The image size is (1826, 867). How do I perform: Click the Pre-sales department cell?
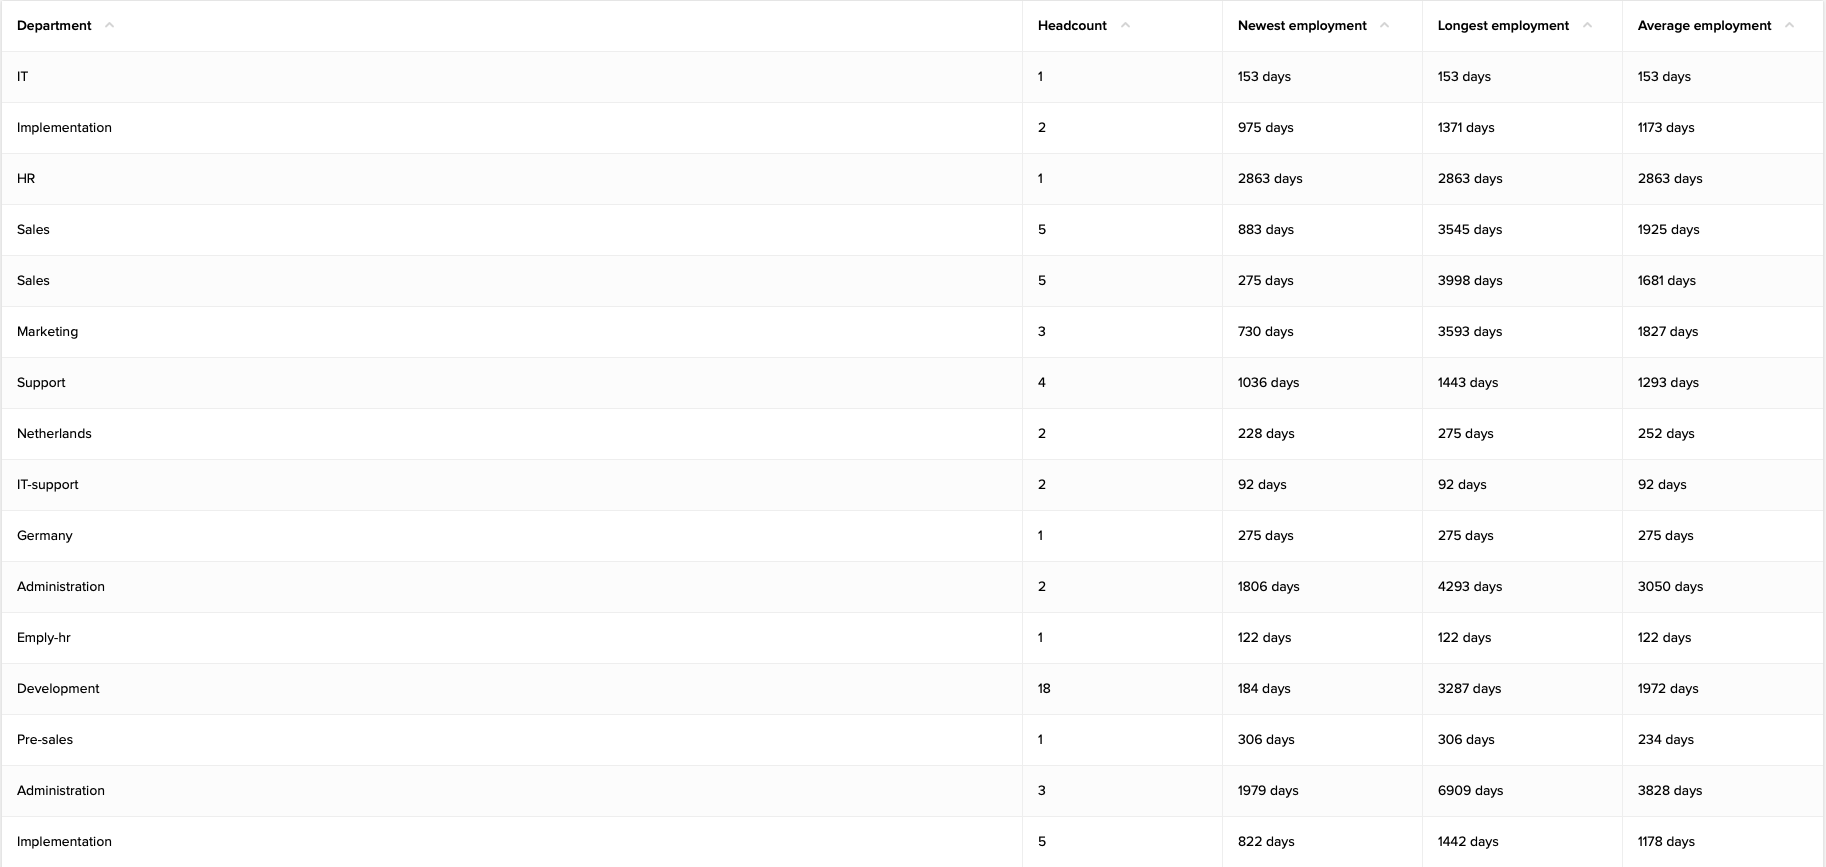(x=45, y=740)
